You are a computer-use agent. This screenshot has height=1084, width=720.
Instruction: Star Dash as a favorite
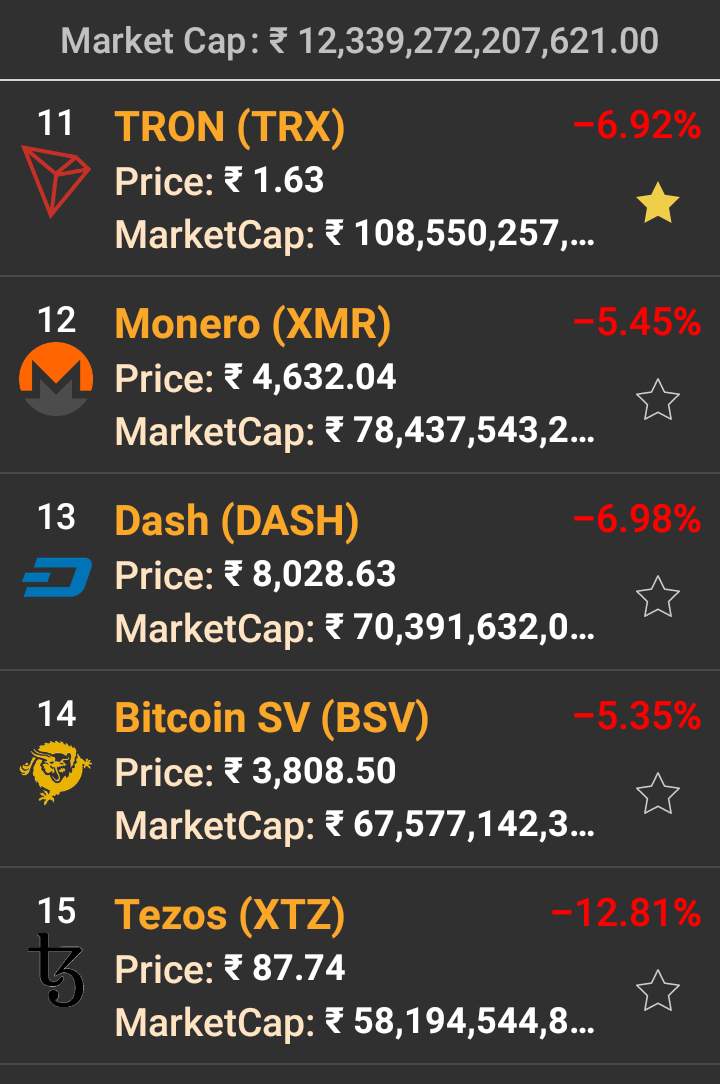tap(657, 598)
